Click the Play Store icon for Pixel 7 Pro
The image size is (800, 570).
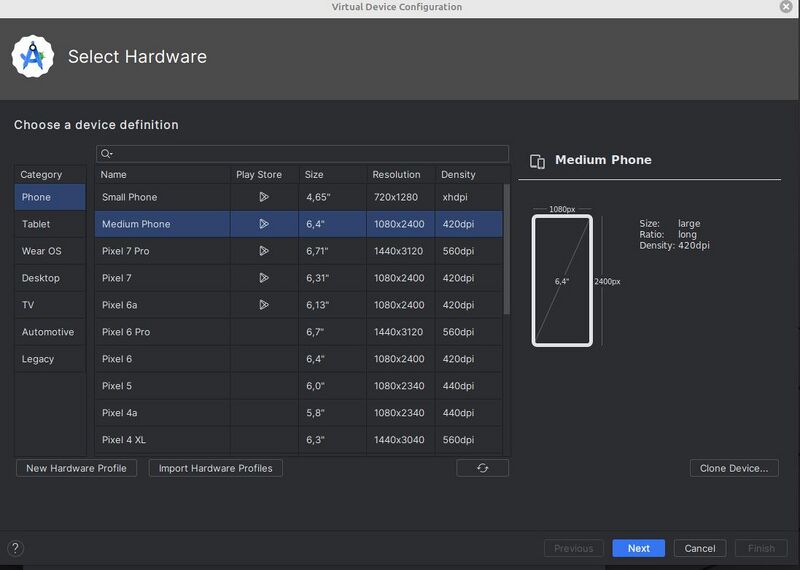(x=264, y=251)
